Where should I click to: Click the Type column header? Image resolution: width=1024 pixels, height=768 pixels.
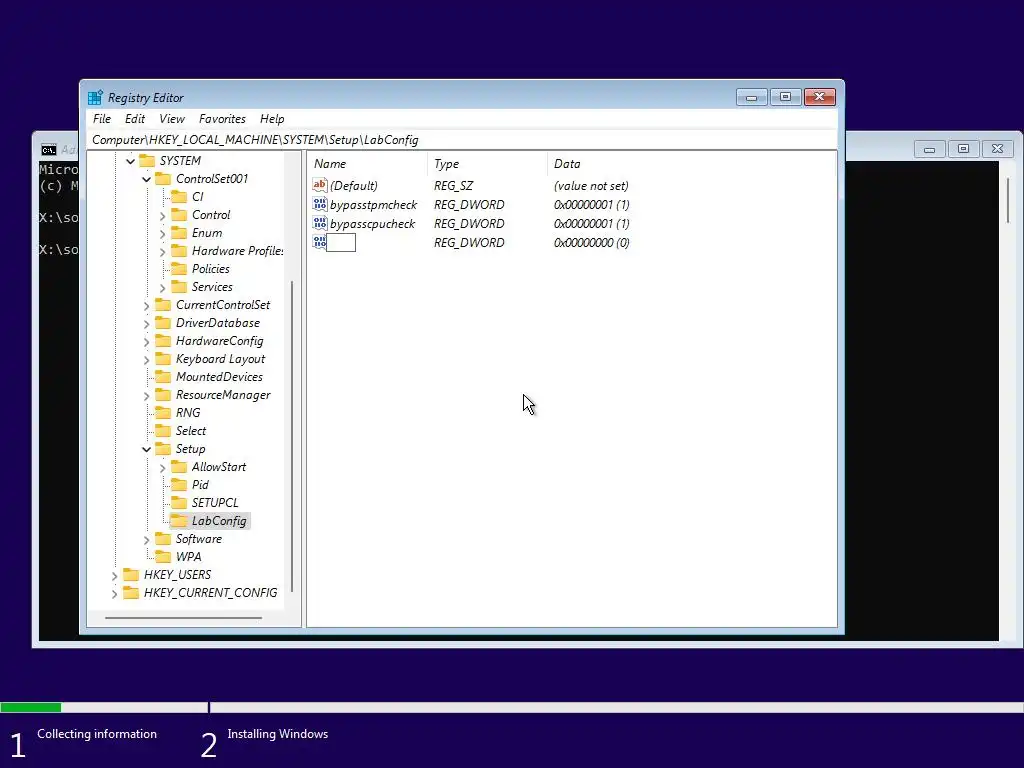487,164
